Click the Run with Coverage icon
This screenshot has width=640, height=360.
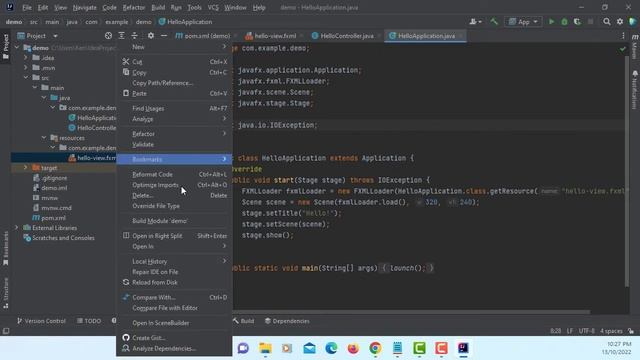click(577, 22)
